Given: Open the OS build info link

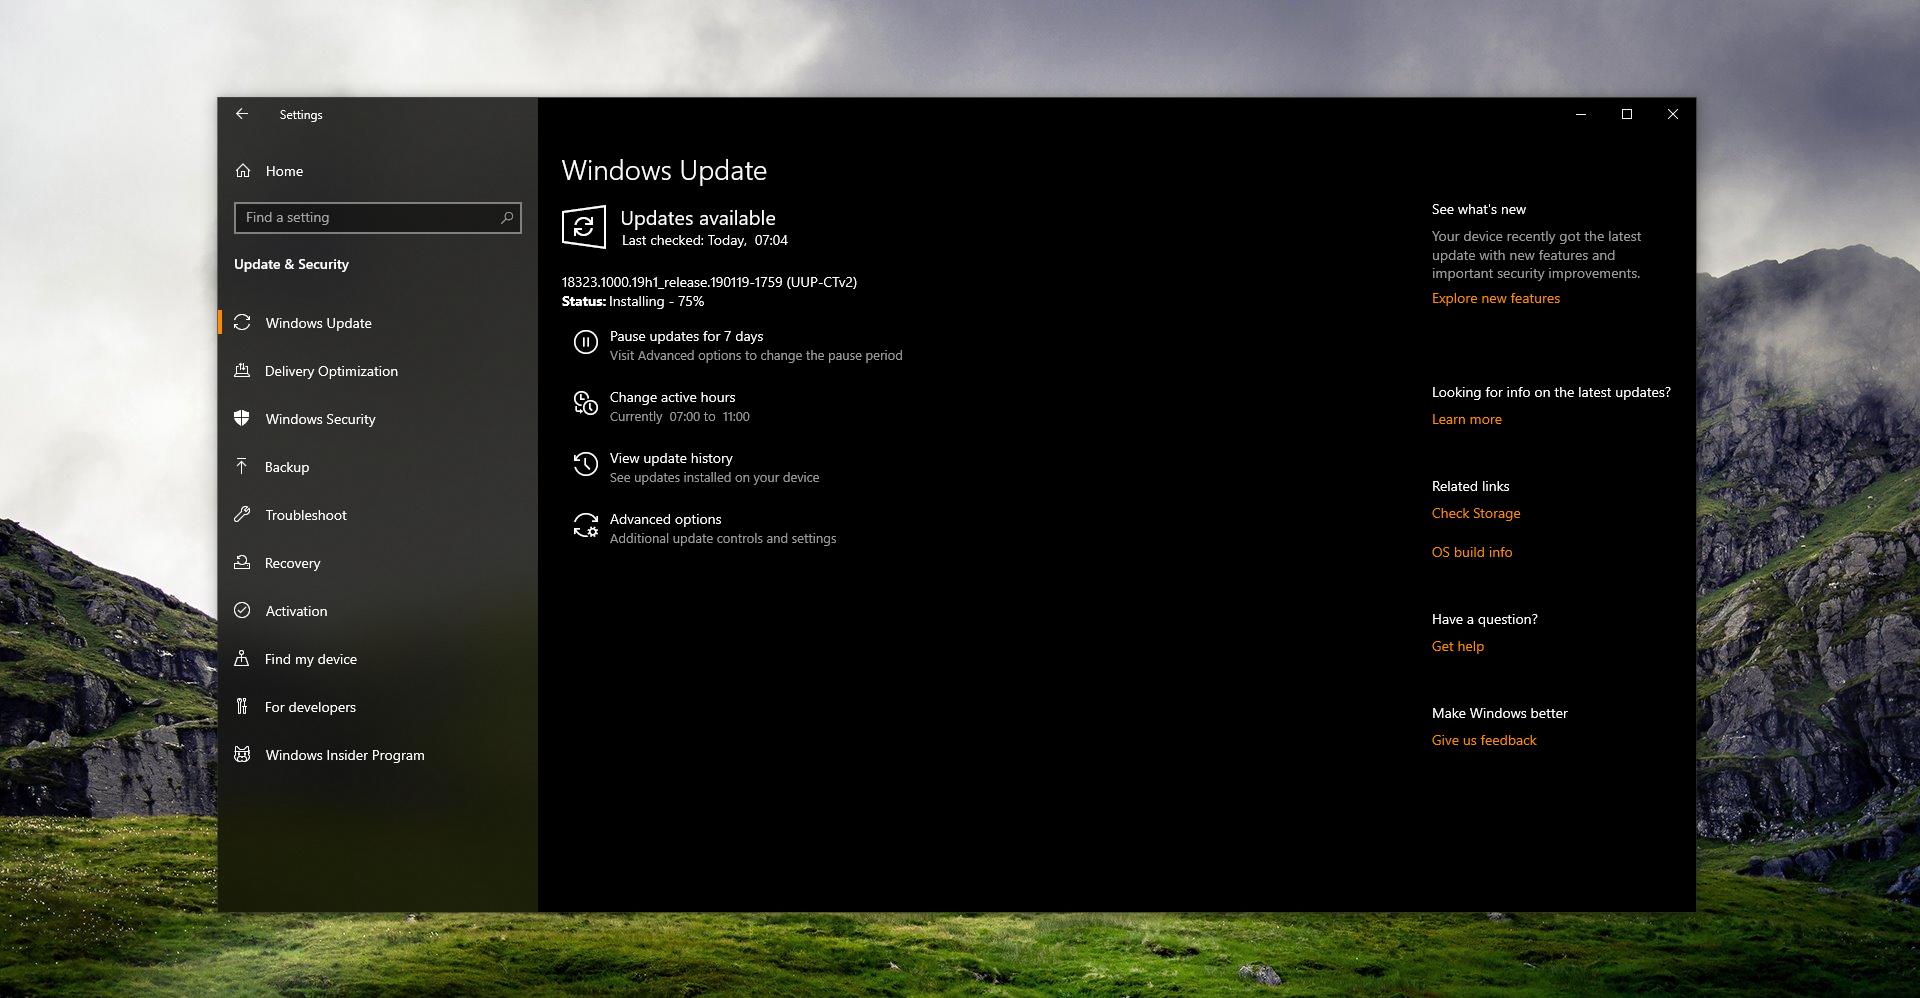Looking at the screenshot, I should coord(1471,552).
